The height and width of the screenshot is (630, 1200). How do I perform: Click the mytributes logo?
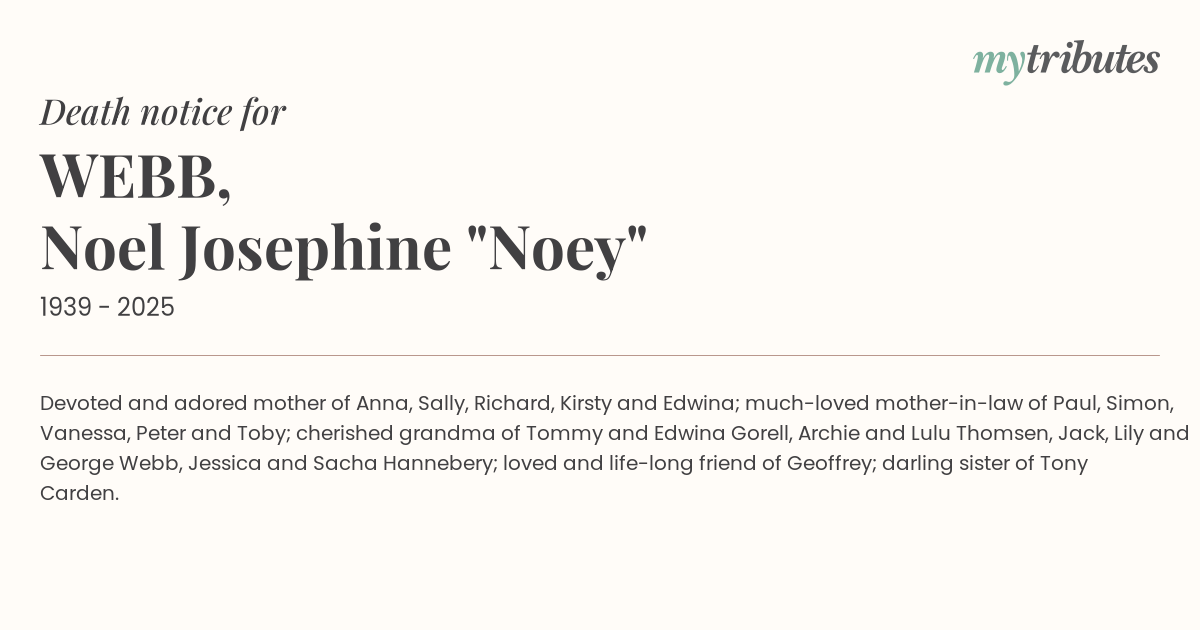tap(1065, 61)
